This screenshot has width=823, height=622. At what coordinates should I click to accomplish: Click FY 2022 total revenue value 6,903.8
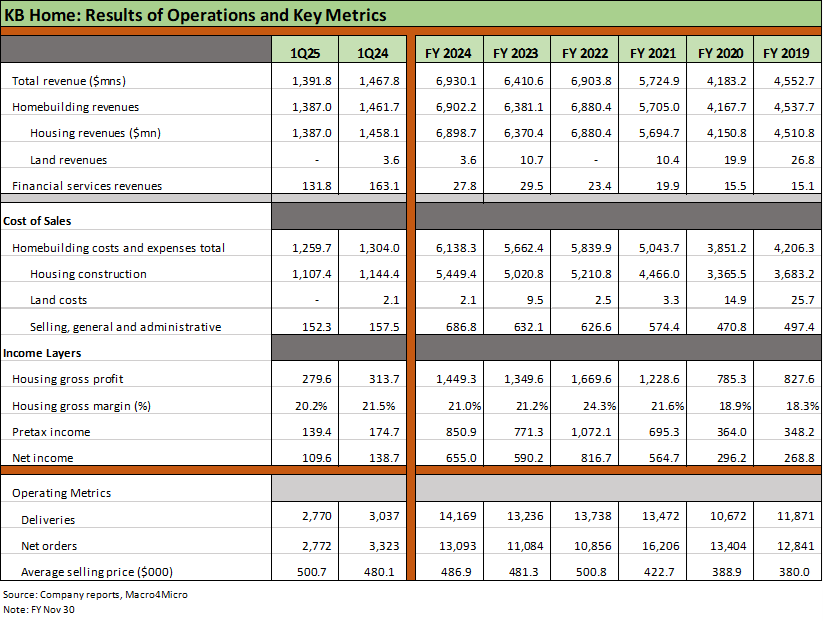click(x=591, y=81)
